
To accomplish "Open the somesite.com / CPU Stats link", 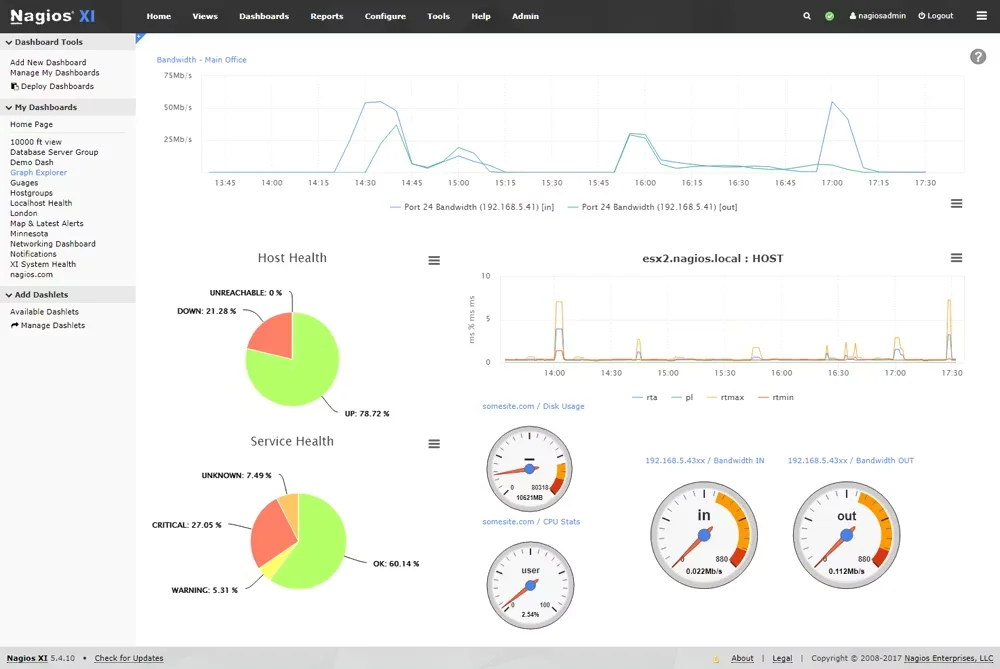I will tap(529, 521).
